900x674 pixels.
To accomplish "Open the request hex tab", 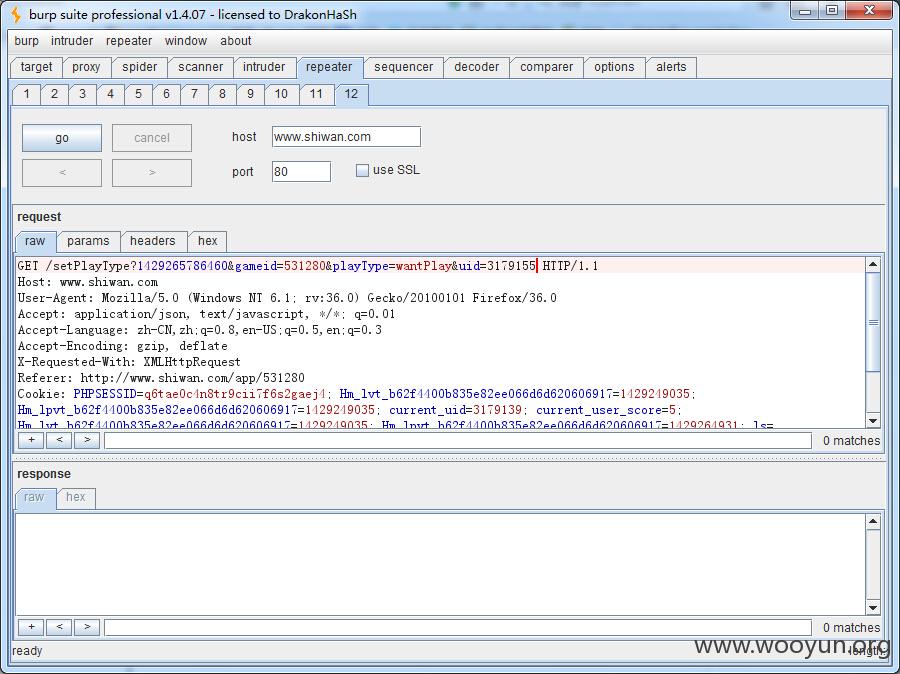I will point(208,241).
